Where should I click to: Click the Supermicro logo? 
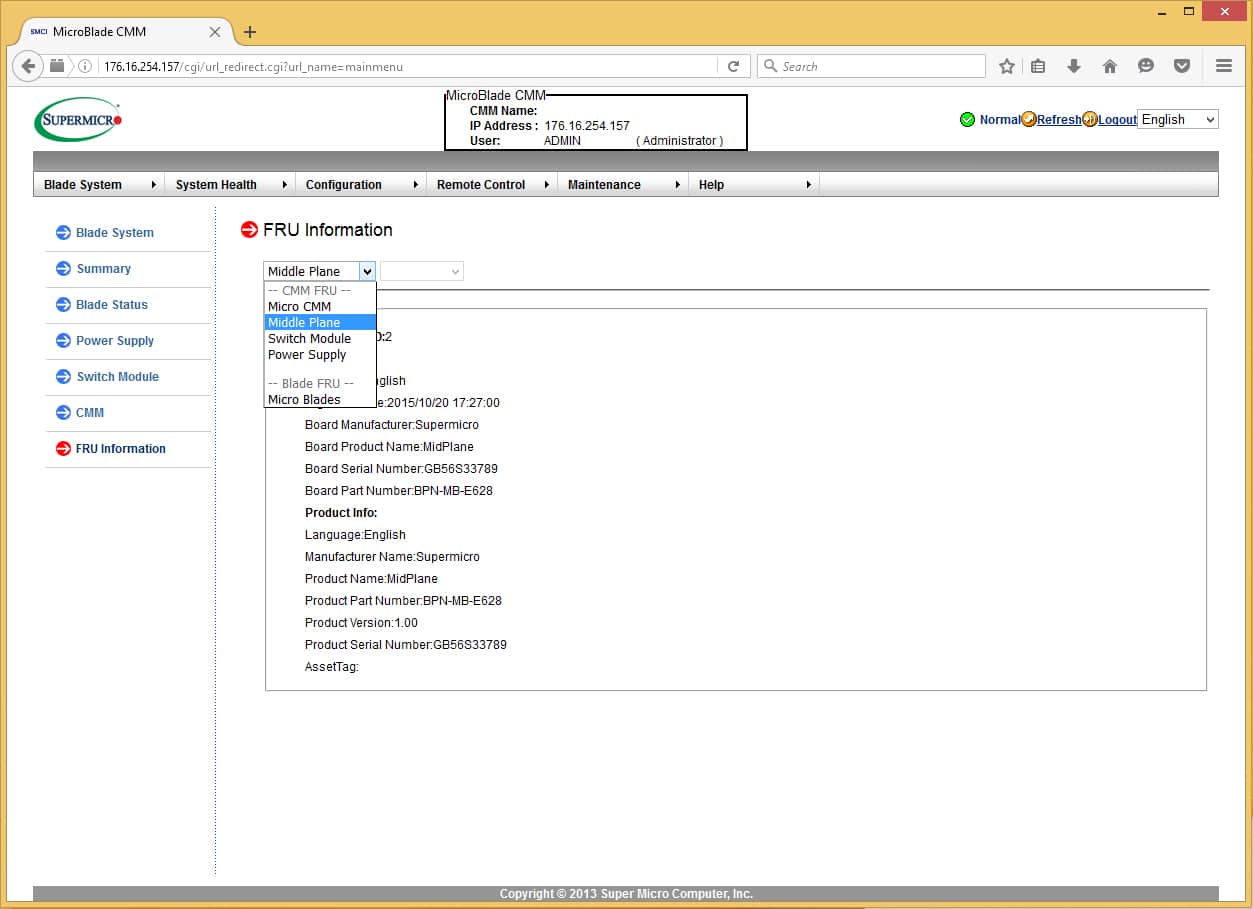coord(78,119)
